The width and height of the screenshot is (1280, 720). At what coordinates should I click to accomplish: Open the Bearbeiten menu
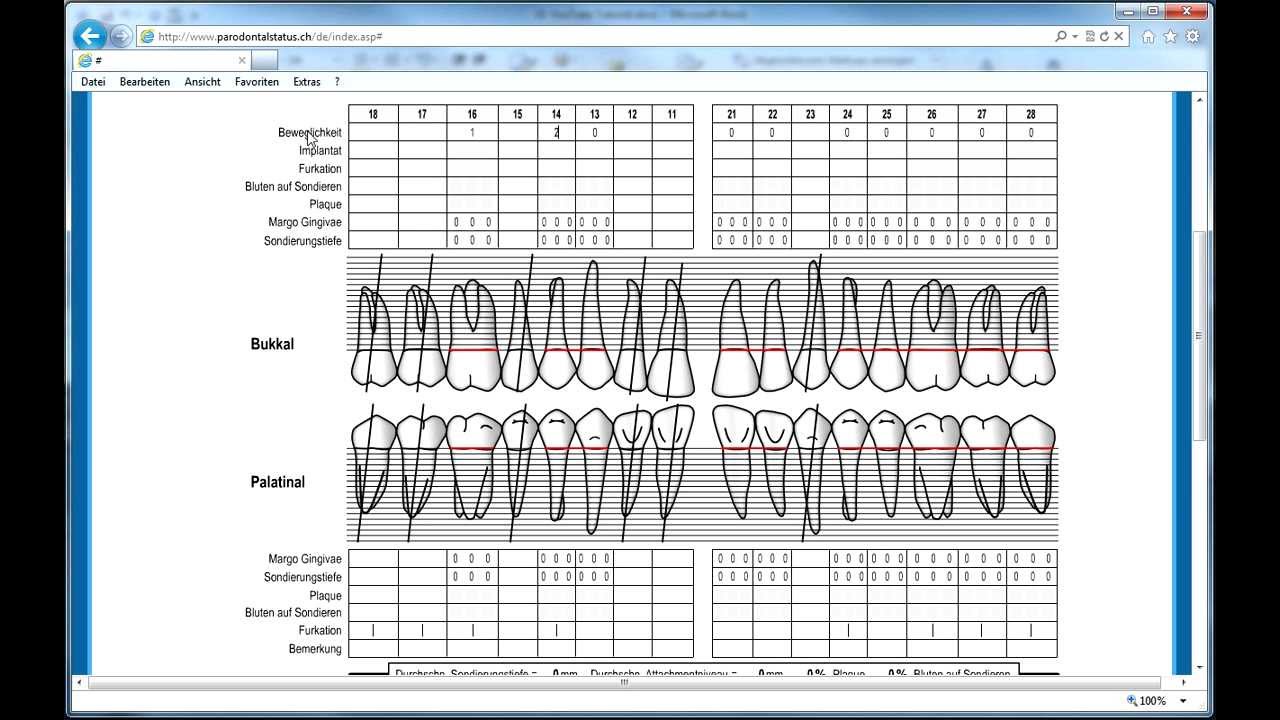(145, 82)
